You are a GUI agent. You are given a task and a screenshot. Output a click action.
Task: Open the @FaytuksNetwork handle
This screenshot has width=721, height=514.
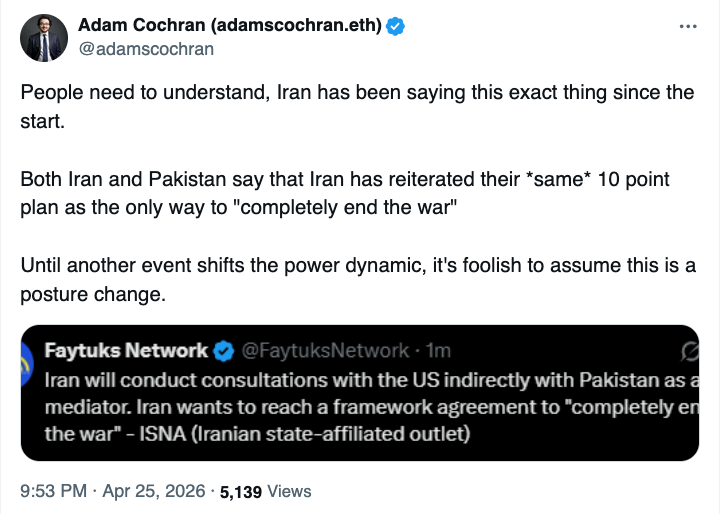[x=324, y=351]
